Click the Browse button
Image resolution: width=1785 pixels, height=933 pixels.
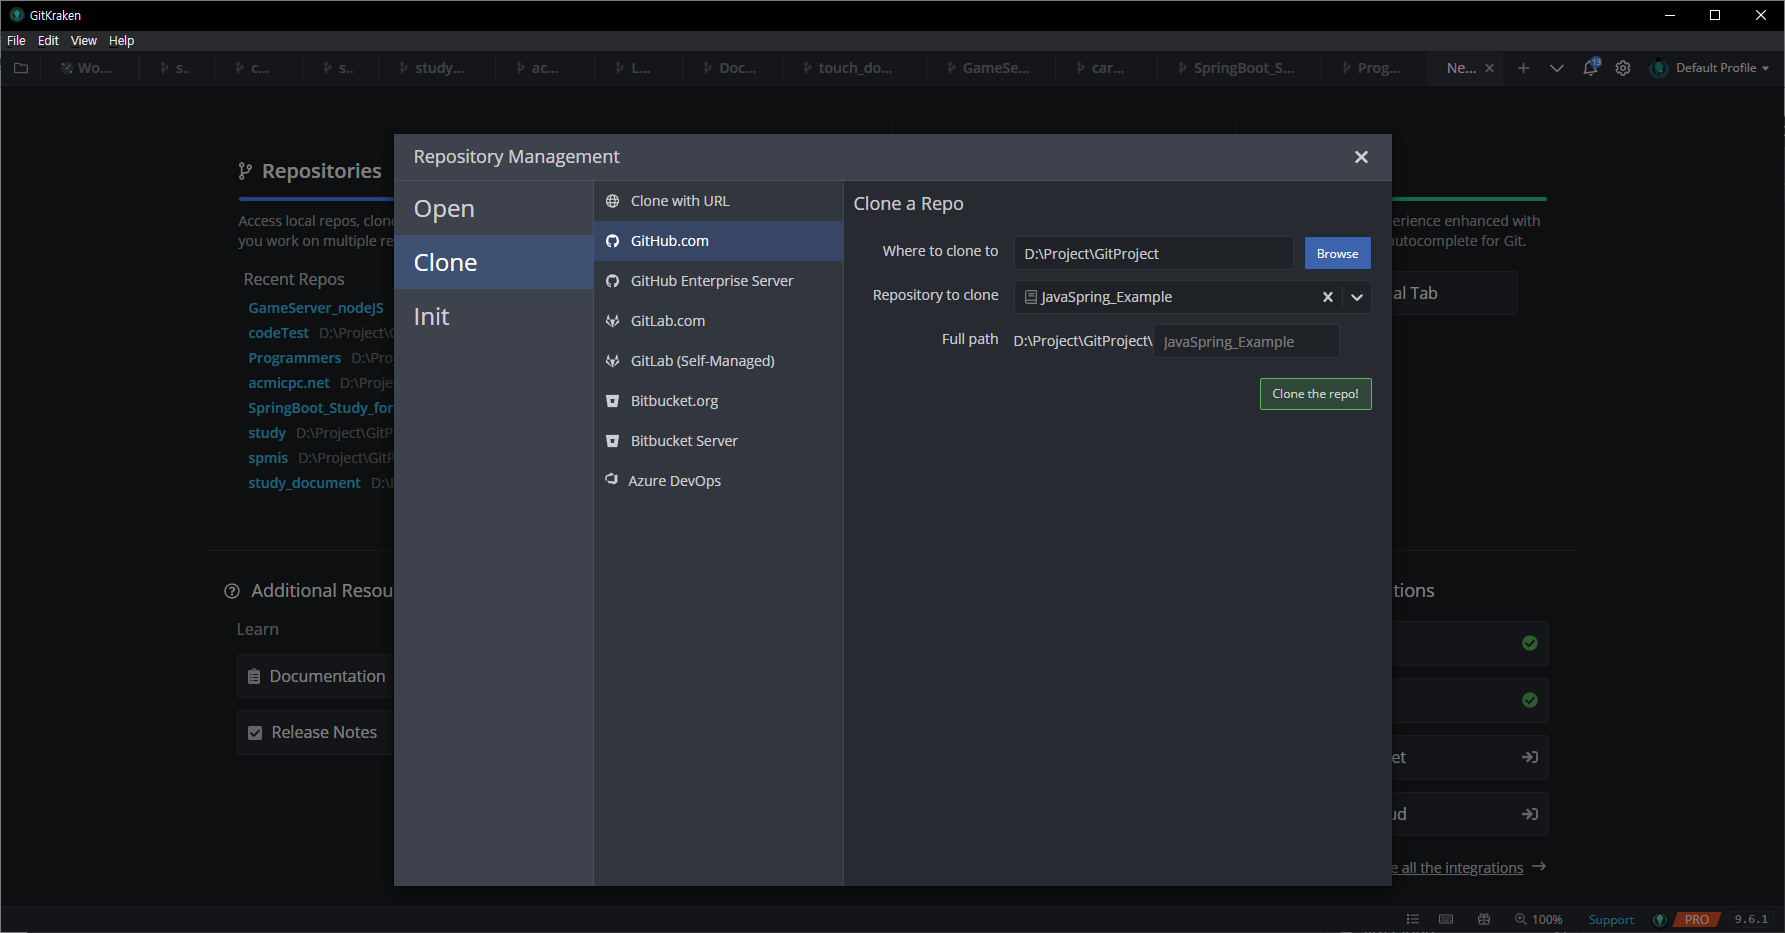1337,253
